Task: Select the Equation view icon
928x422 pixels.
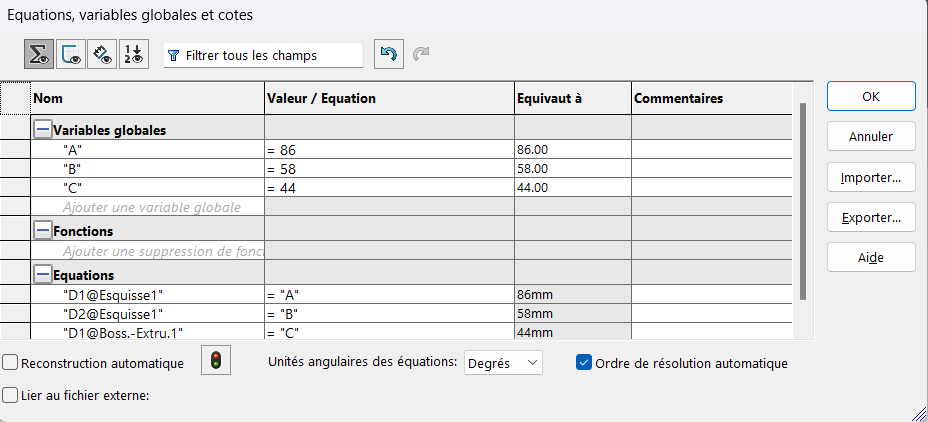Action: [40, 55]
